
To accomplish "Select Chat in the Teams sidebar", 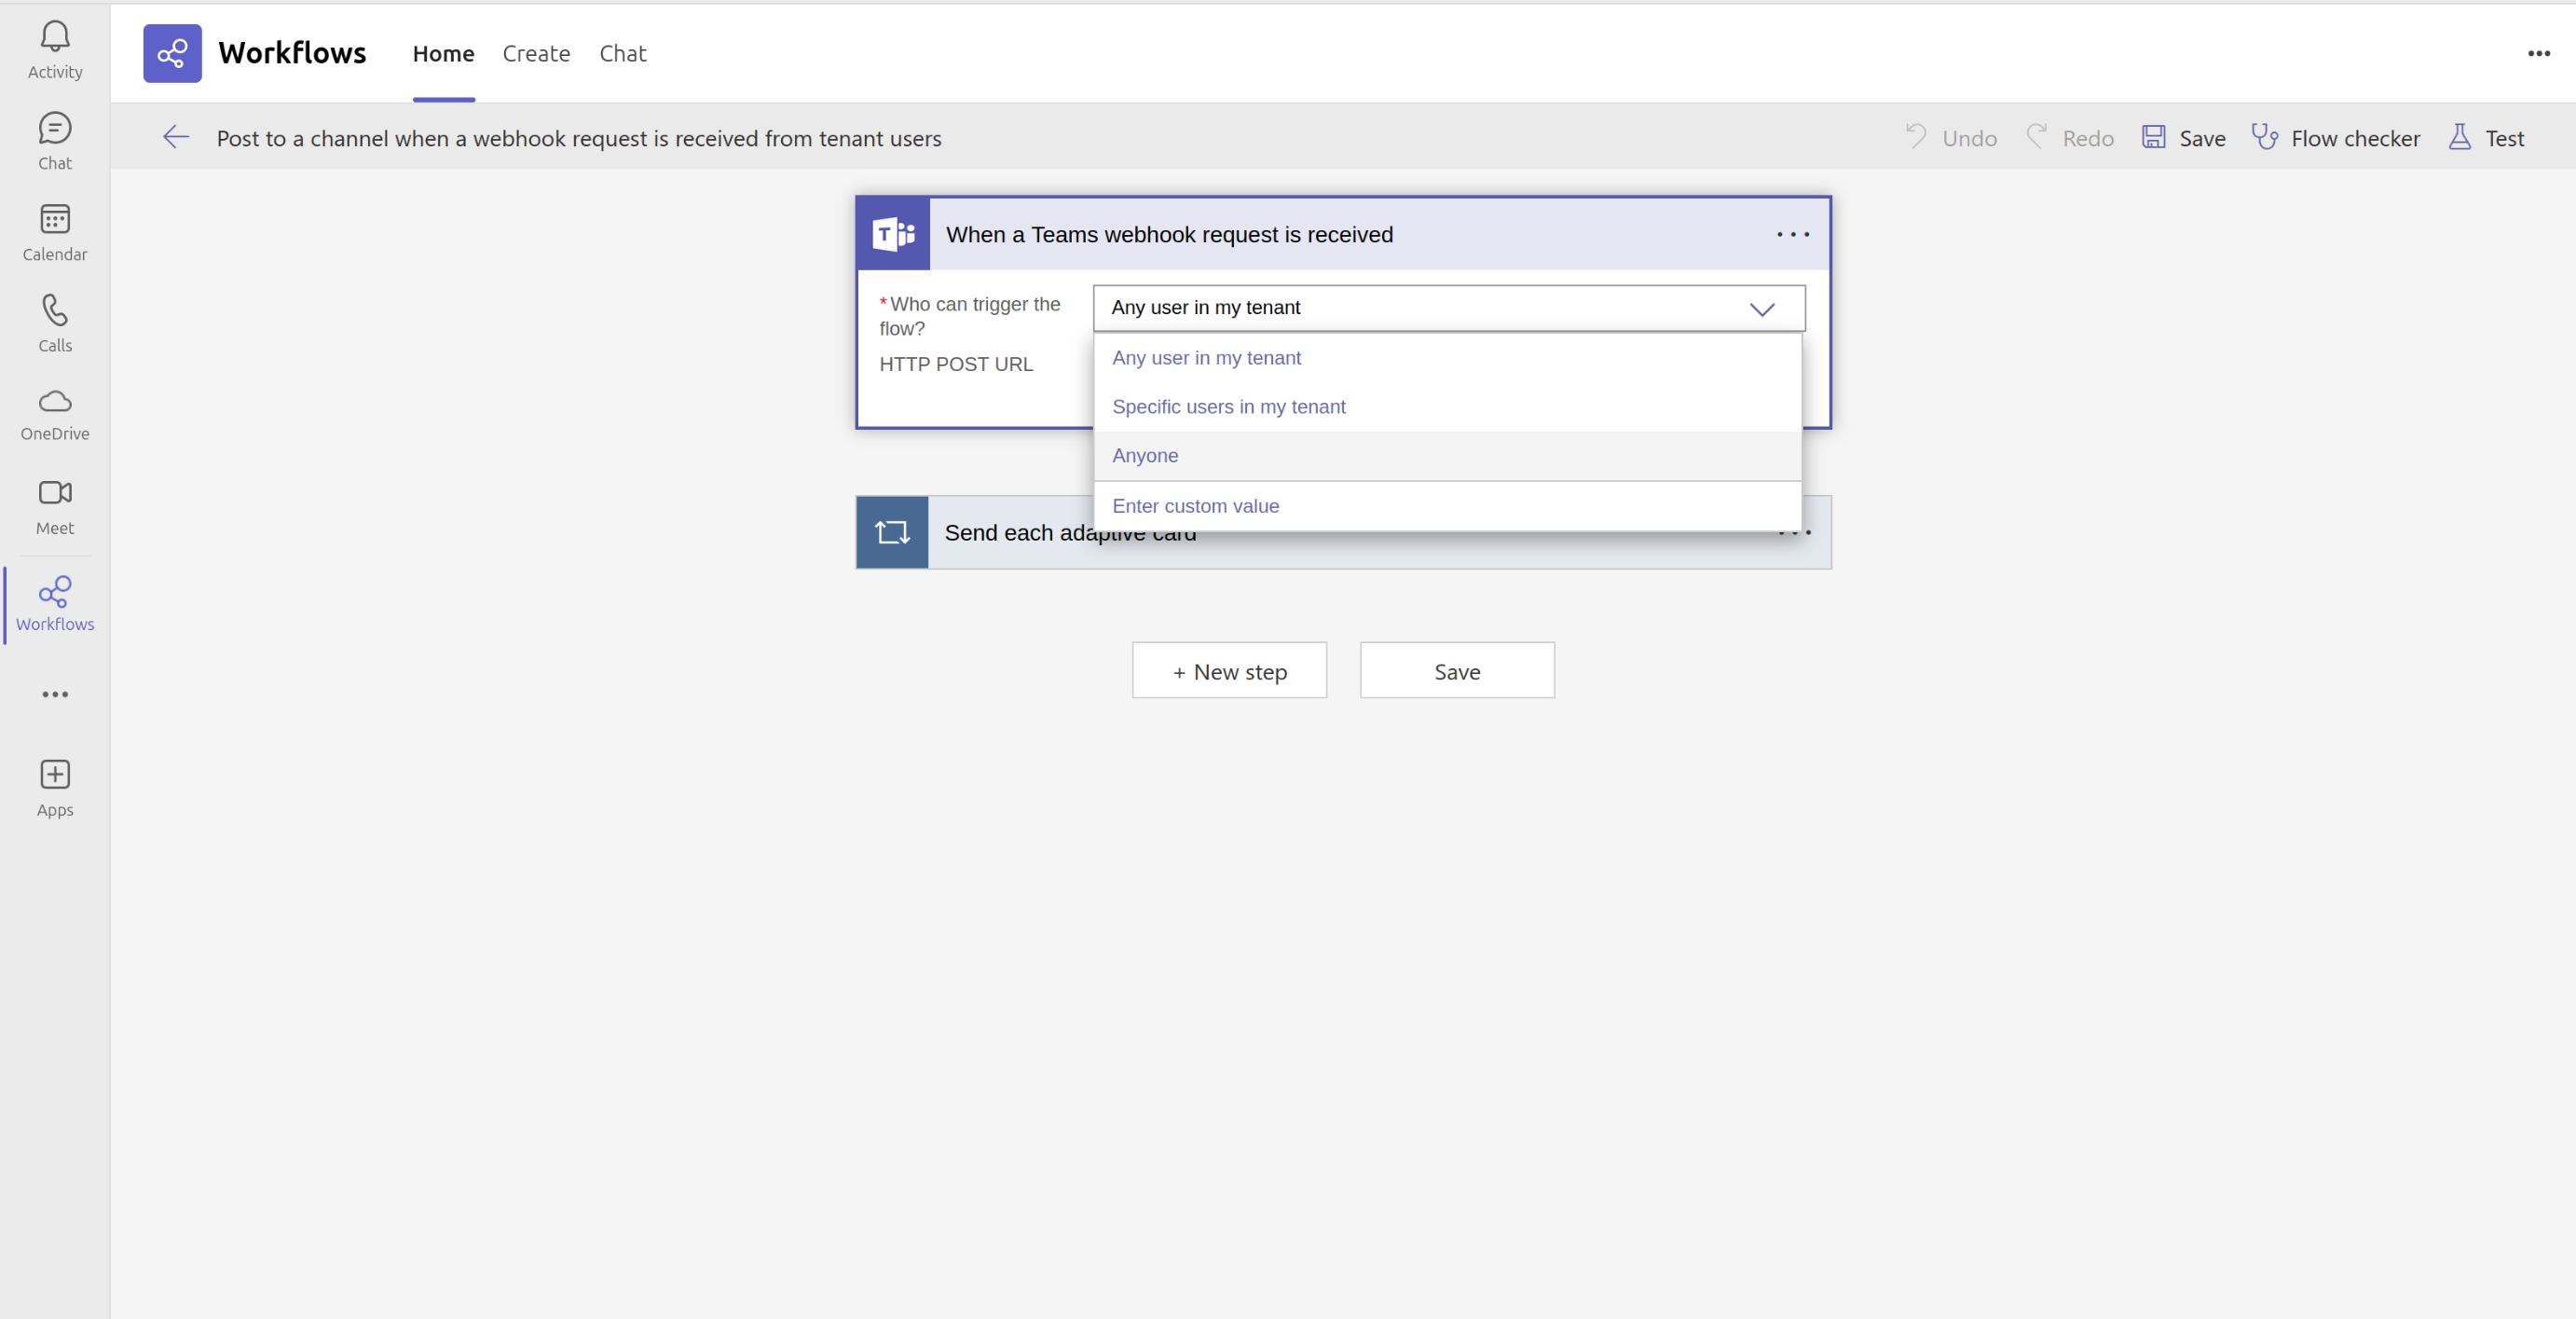I will pos(55,138).
